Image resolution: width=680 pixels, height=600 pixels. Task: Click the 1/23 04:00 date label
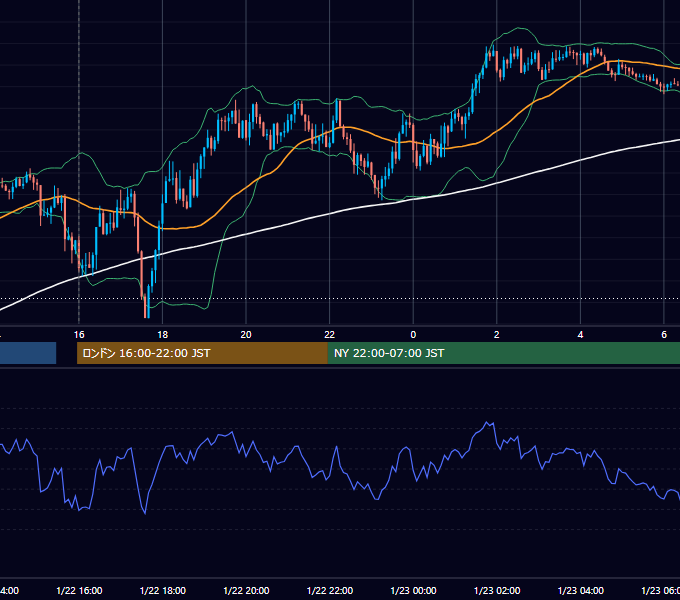click(581, 591)
